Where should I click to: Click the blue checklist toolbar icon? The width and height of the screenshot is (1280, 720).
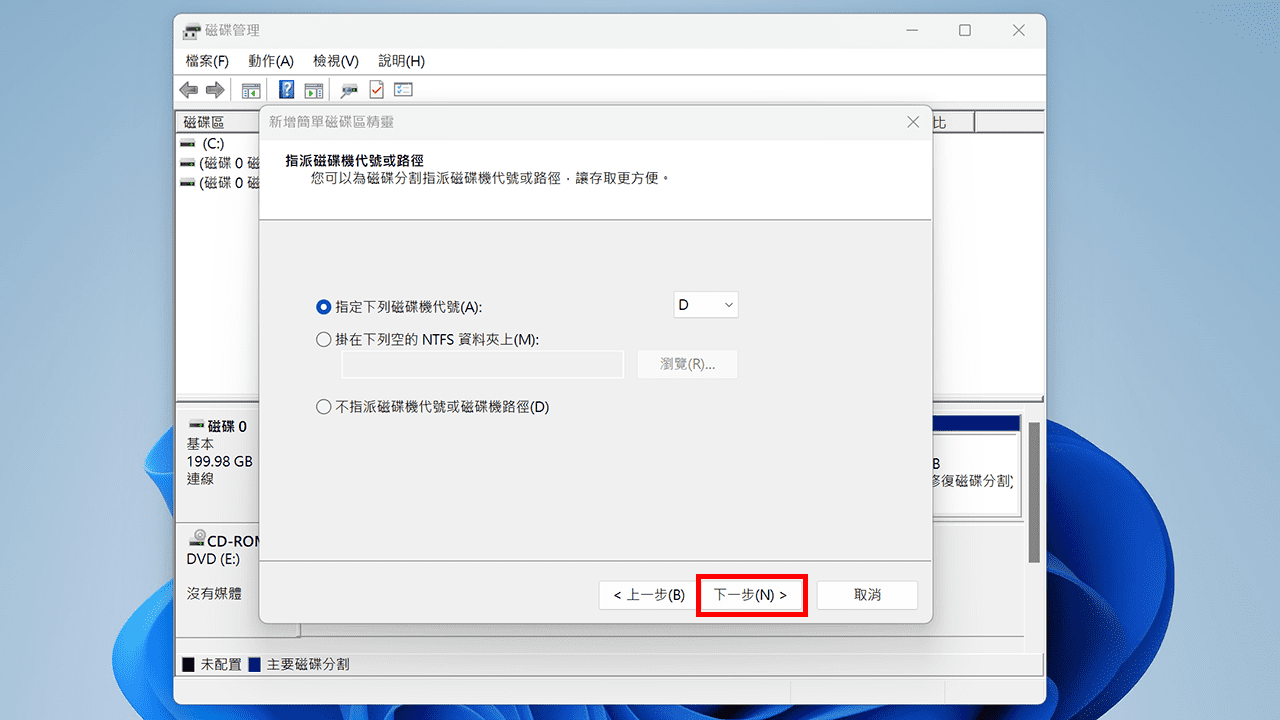pyautogui.click(x=402, y=90)
